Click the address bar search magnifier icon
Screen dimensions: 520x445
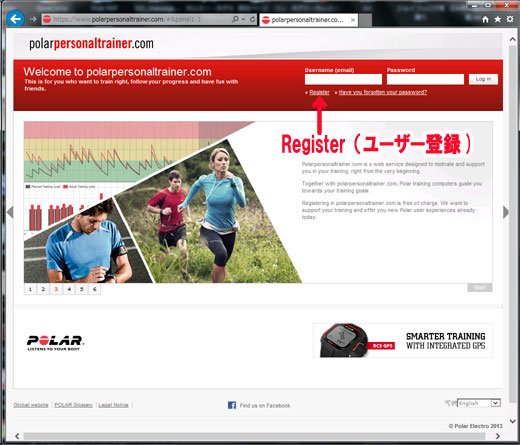235,19
